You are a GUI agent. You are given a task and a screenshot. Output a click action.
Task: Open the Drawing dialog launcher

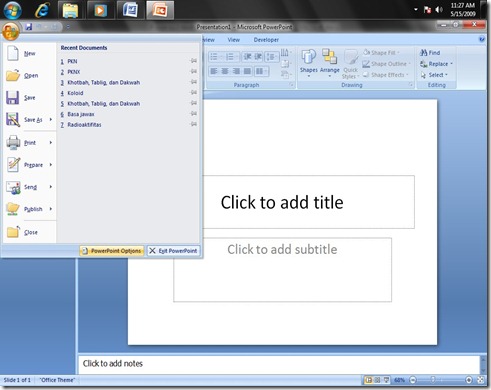(411, 85)
